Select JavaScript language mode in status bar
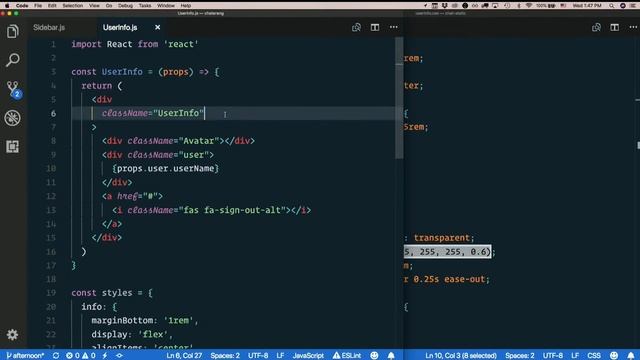 308,356
